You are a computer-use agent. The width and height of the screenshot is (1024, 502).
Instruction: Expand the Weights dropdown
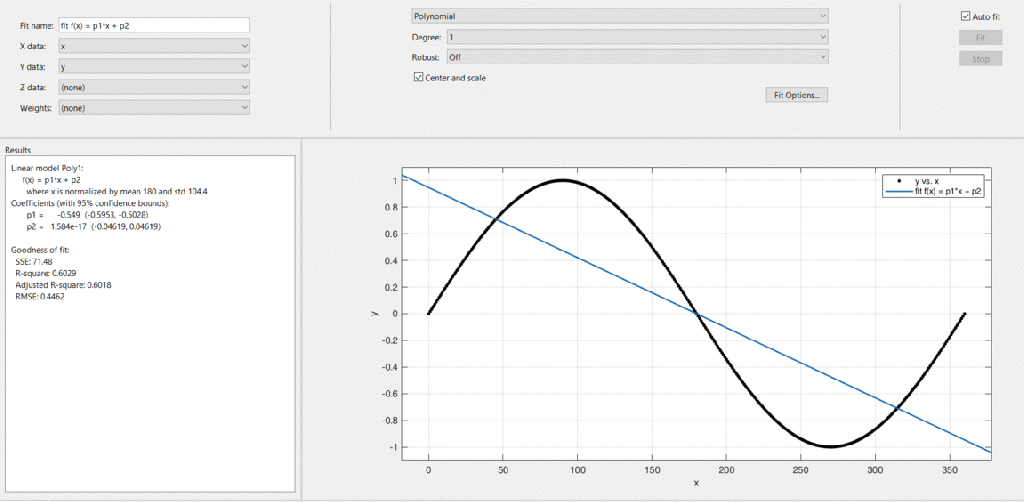[x=153, y=107]
